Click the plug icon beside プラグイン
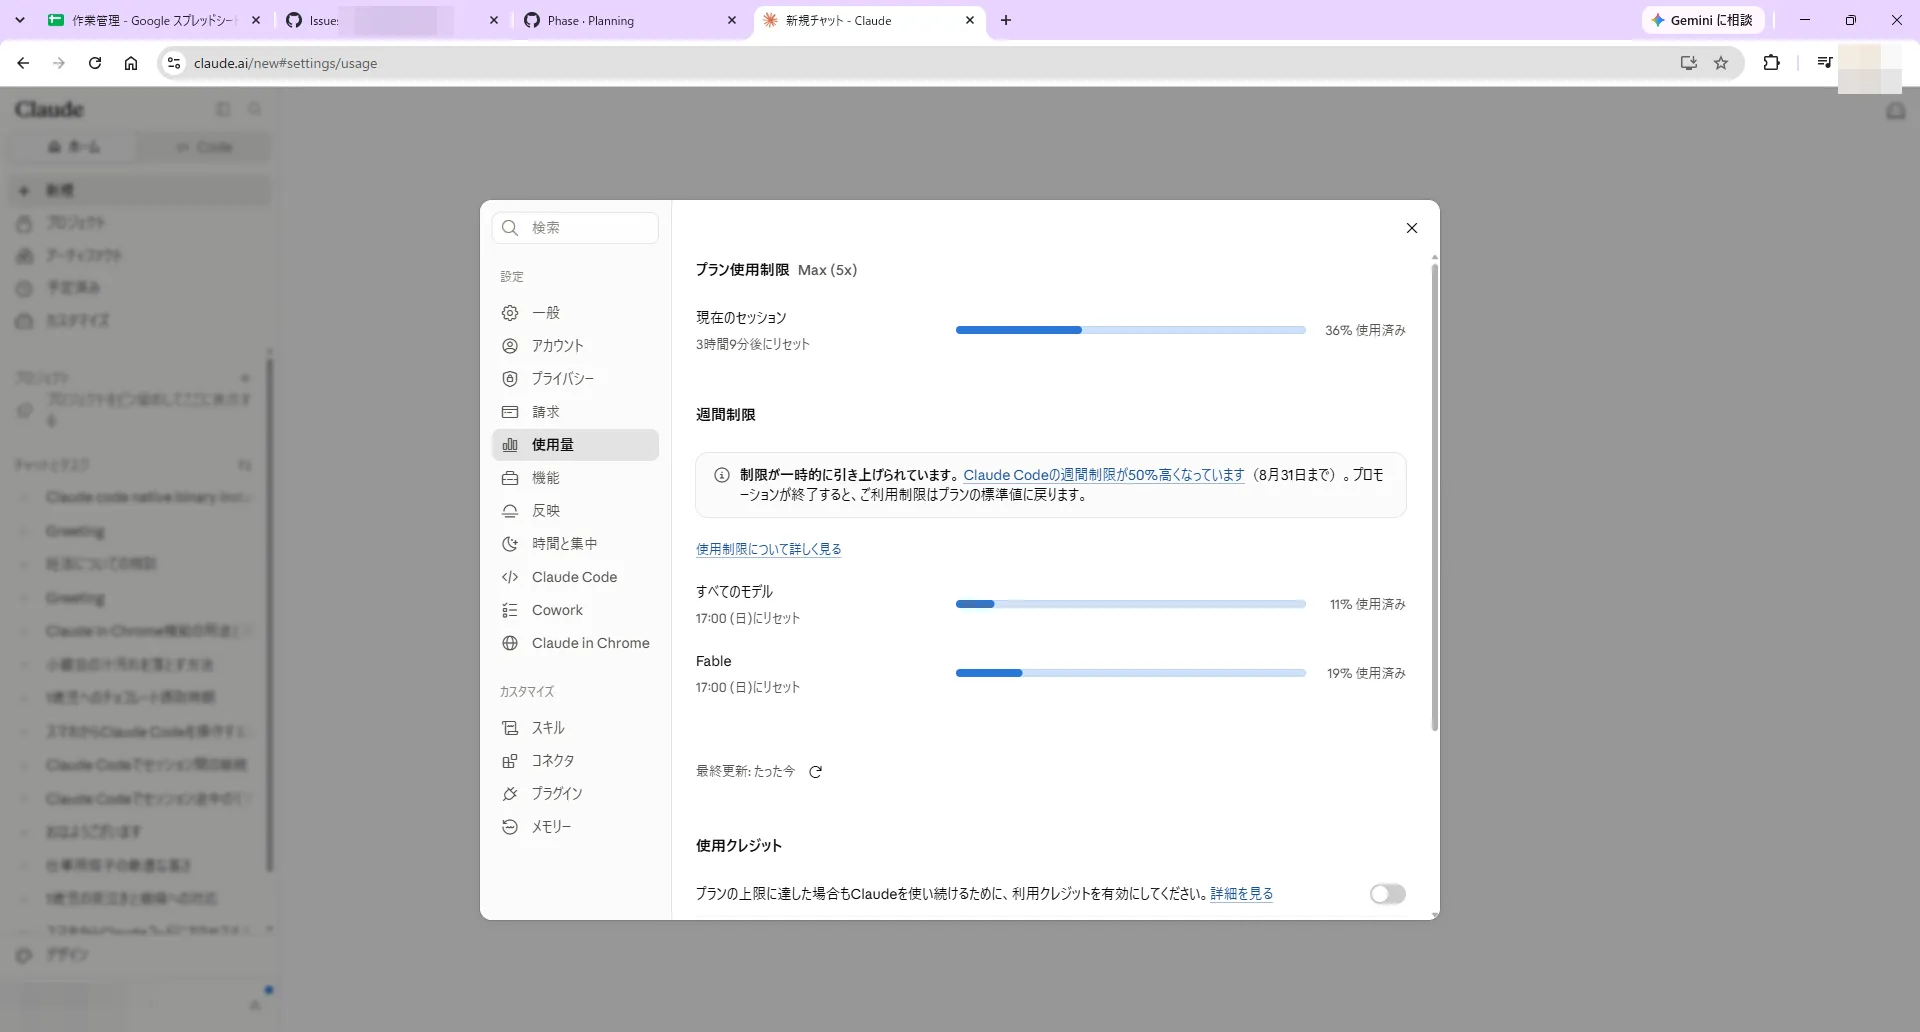The width and height of the screenshot is (1920, 1032). 510,794
